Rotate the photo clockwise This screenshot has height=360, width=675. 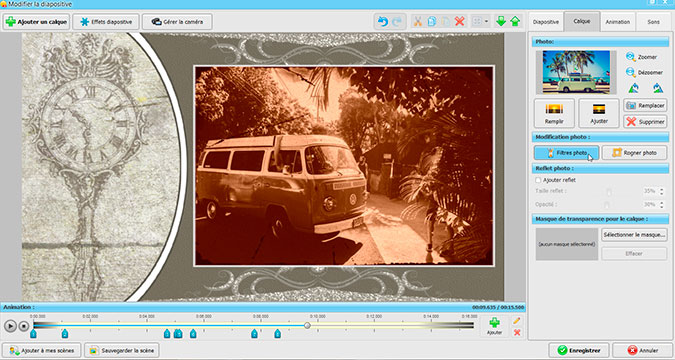point(657,88)
